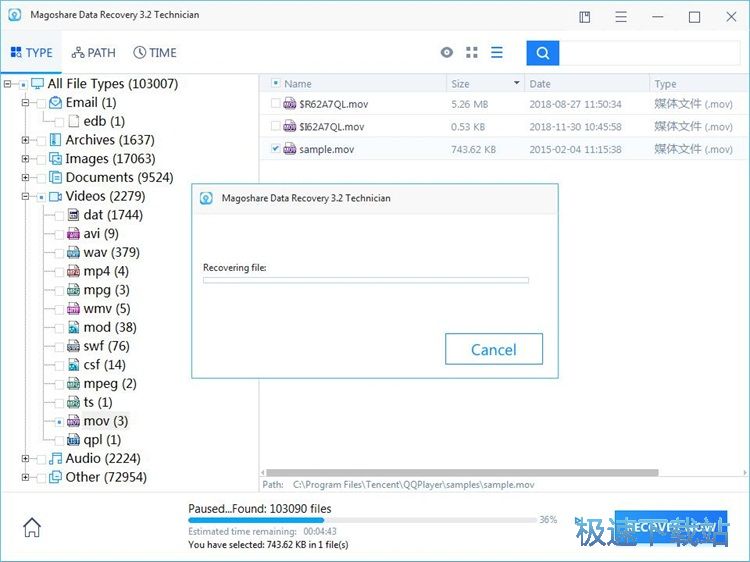Viewport: 750px width, 562px height.
Task: Collapse the Videos tree node
Action: [25, 196]
